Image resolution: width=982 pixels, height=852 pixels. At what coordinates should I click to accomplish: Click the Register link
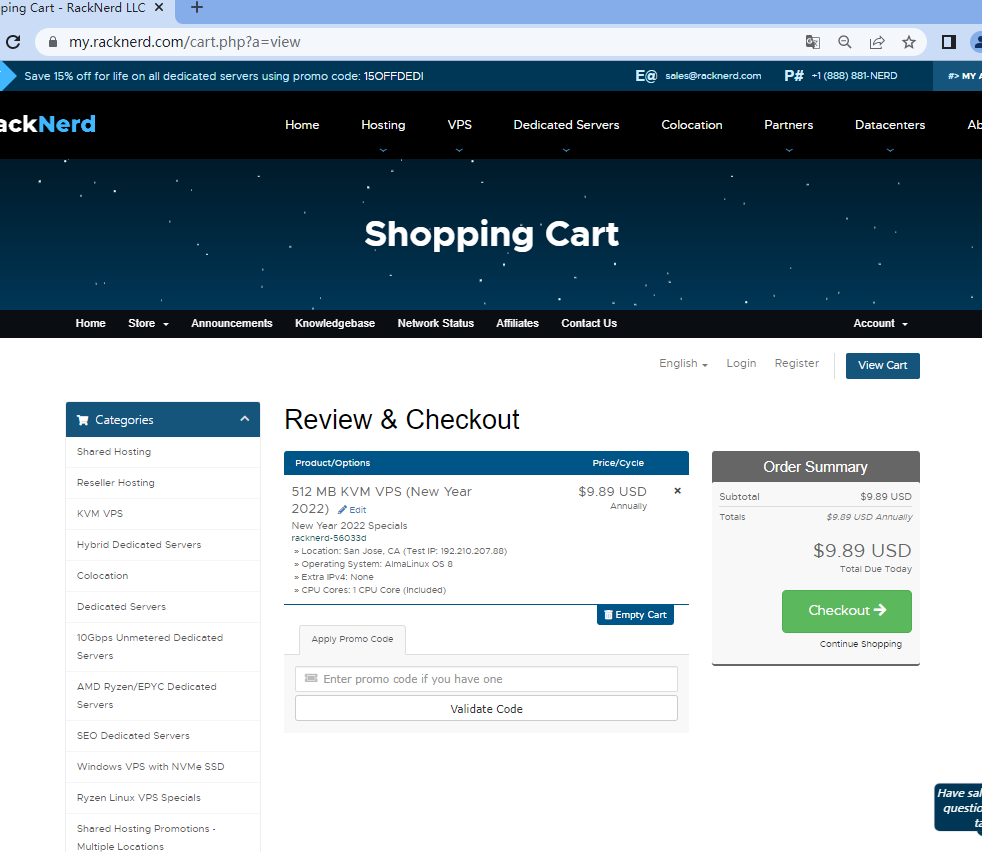(x=797, y=363)
